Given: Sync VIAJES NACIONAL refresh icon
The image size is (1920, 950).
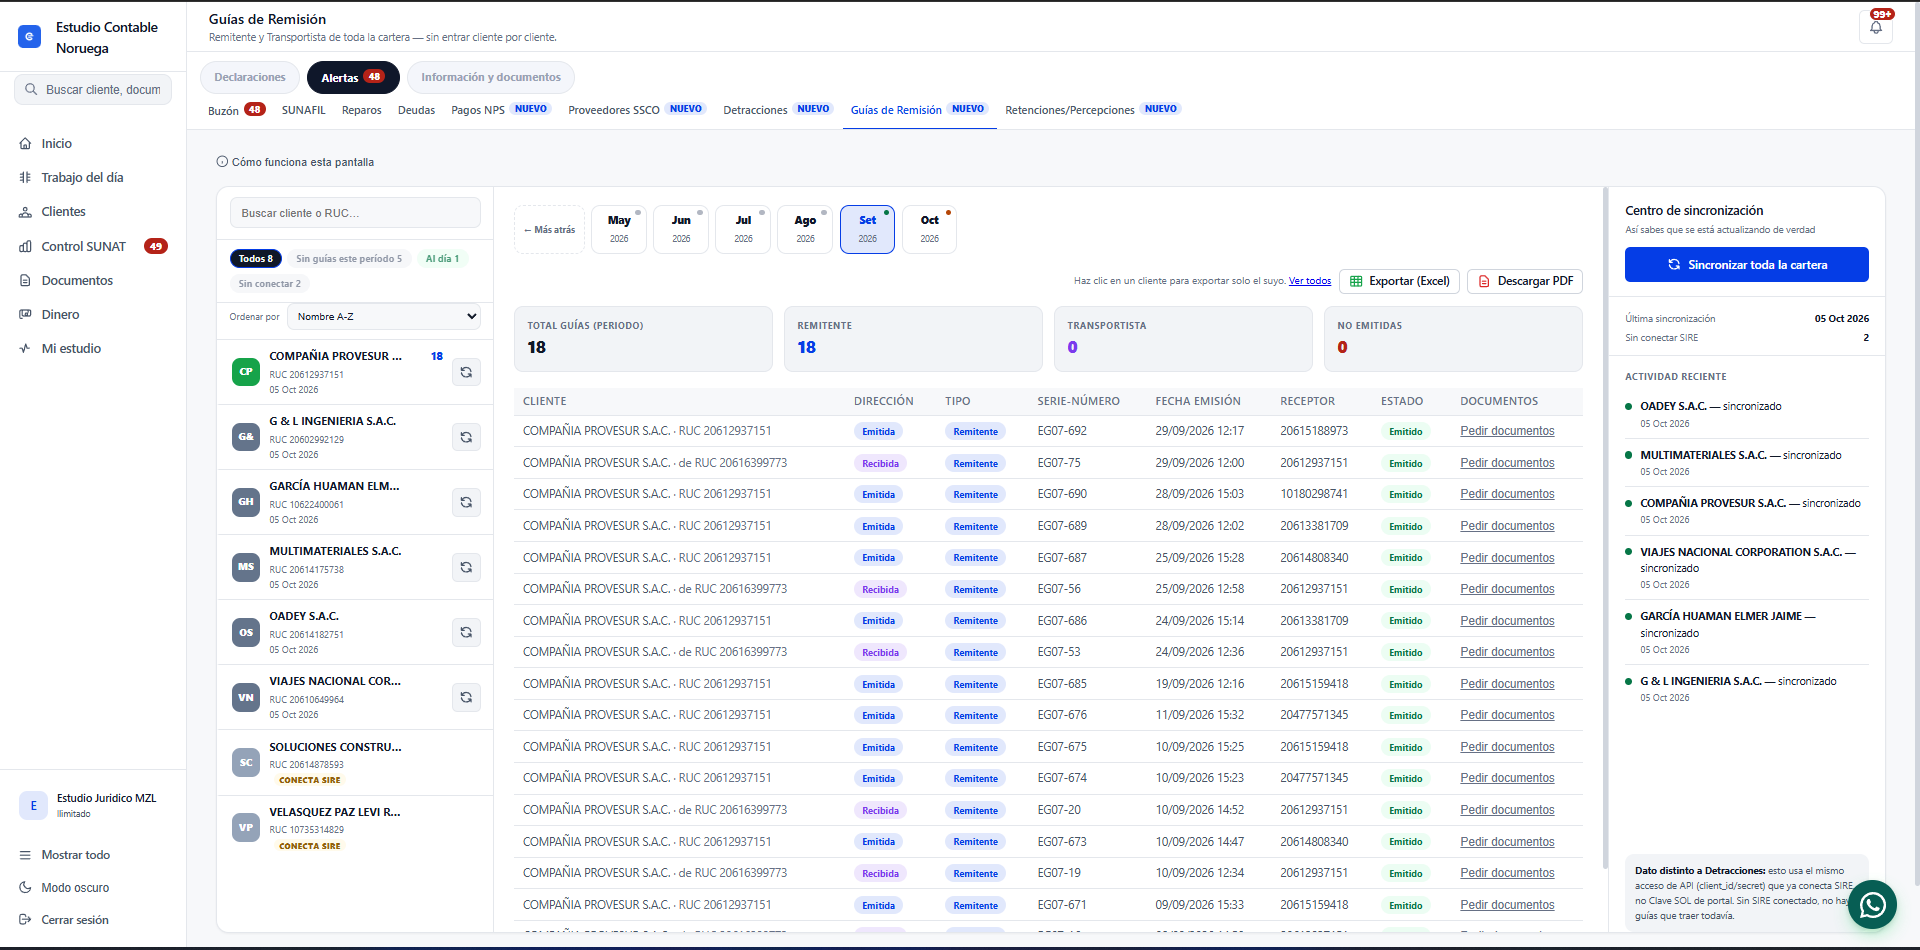Looking at the screenshot, I should pos(466,697).
